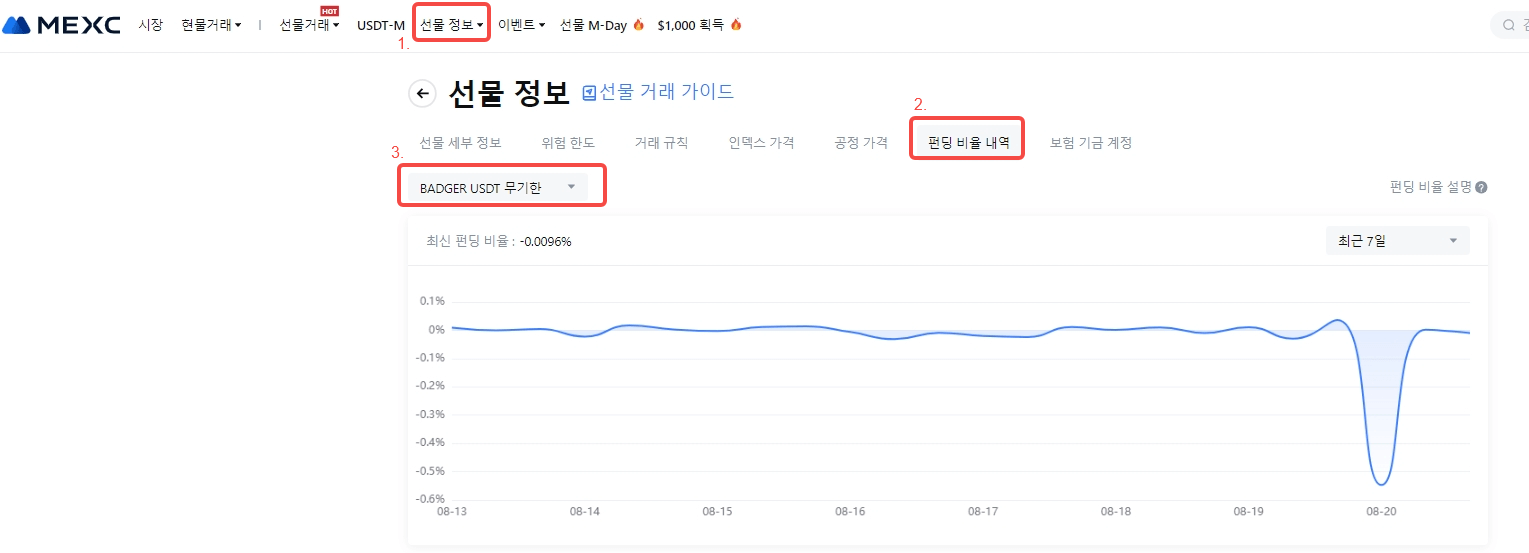Click the back arrow icon
This screenshot has height=553, width=1529.
click(x=422, y=93)
